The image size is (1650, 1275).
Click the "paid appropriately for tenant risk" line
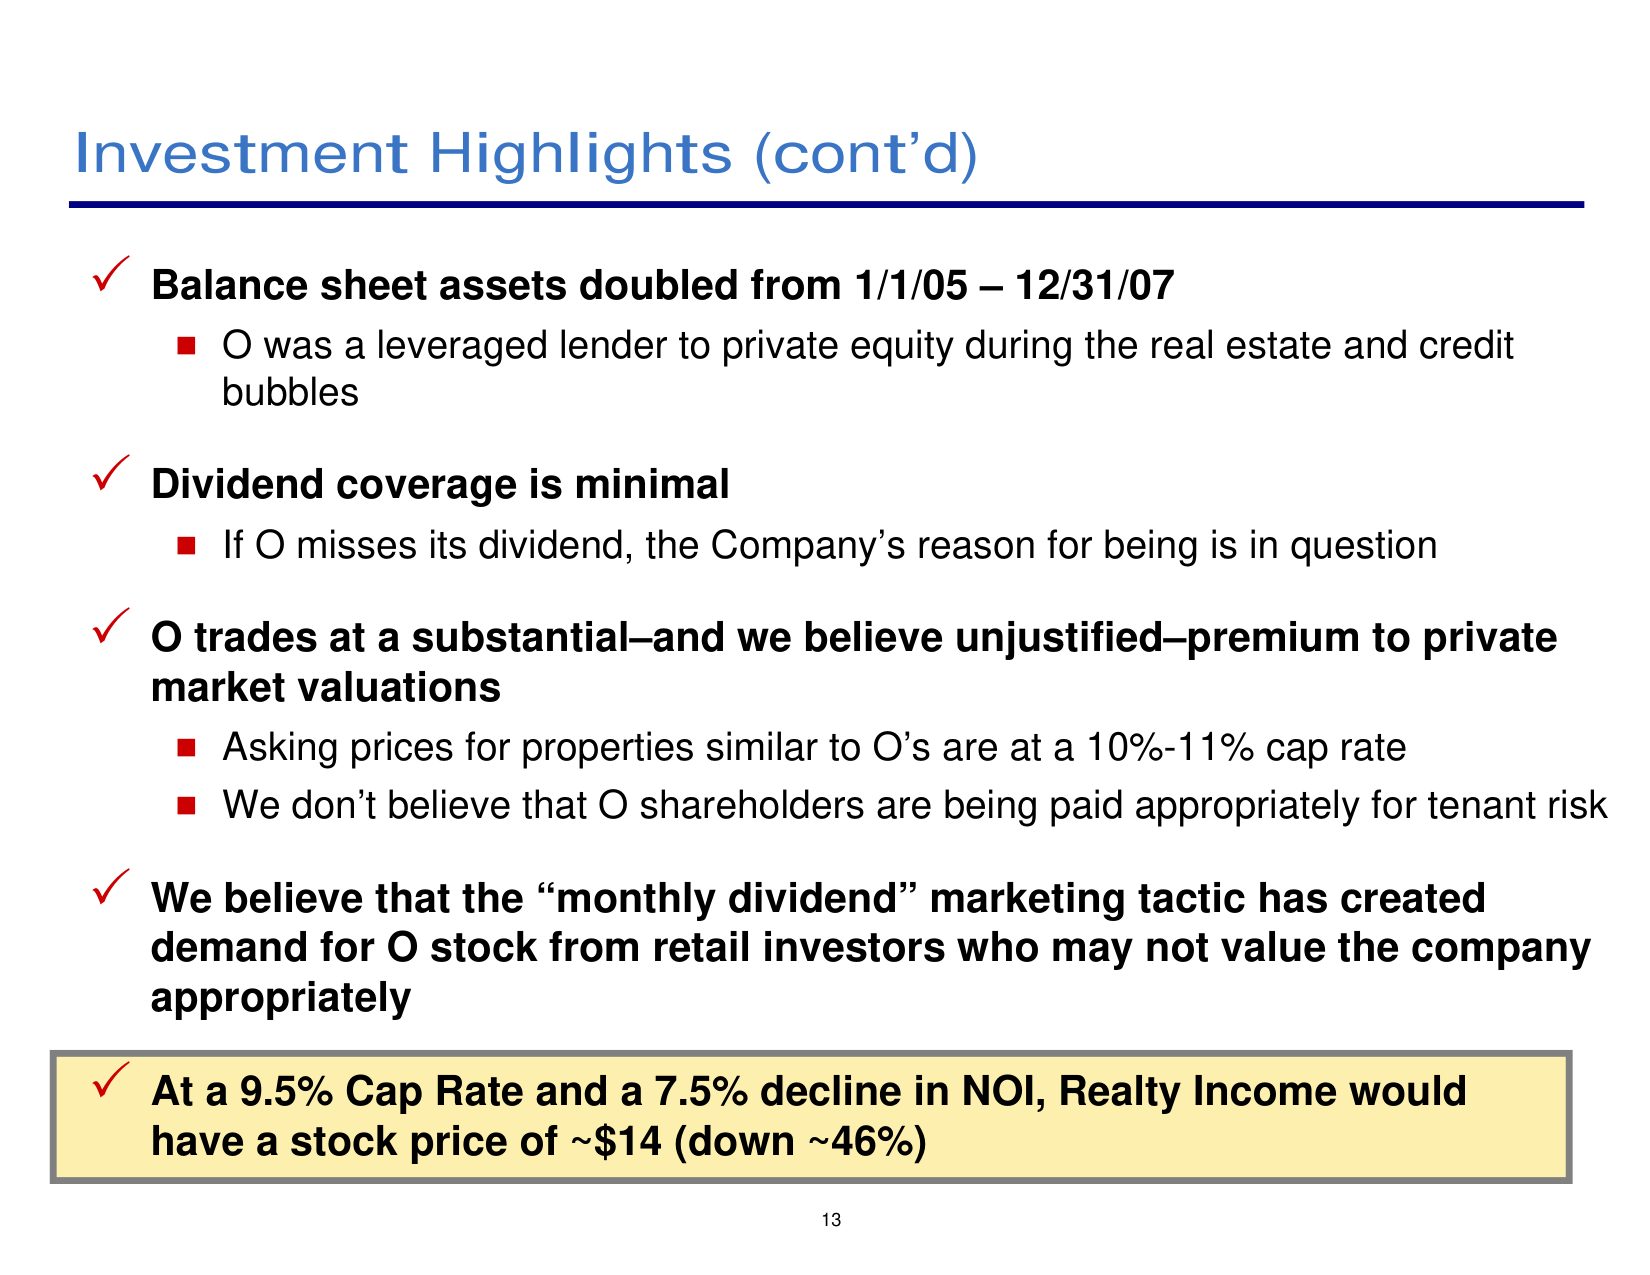coord(914,806)
